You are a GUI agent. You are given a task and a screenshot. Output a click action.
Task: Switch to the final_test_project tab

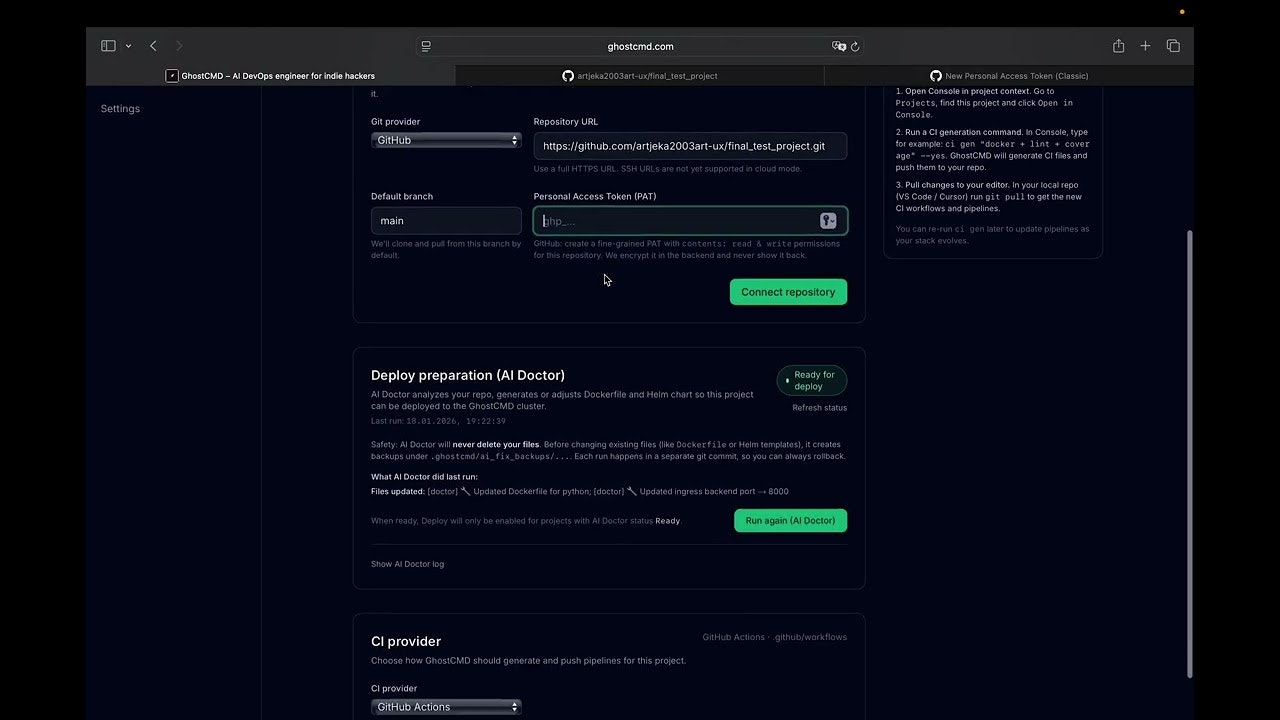point(638,75)
